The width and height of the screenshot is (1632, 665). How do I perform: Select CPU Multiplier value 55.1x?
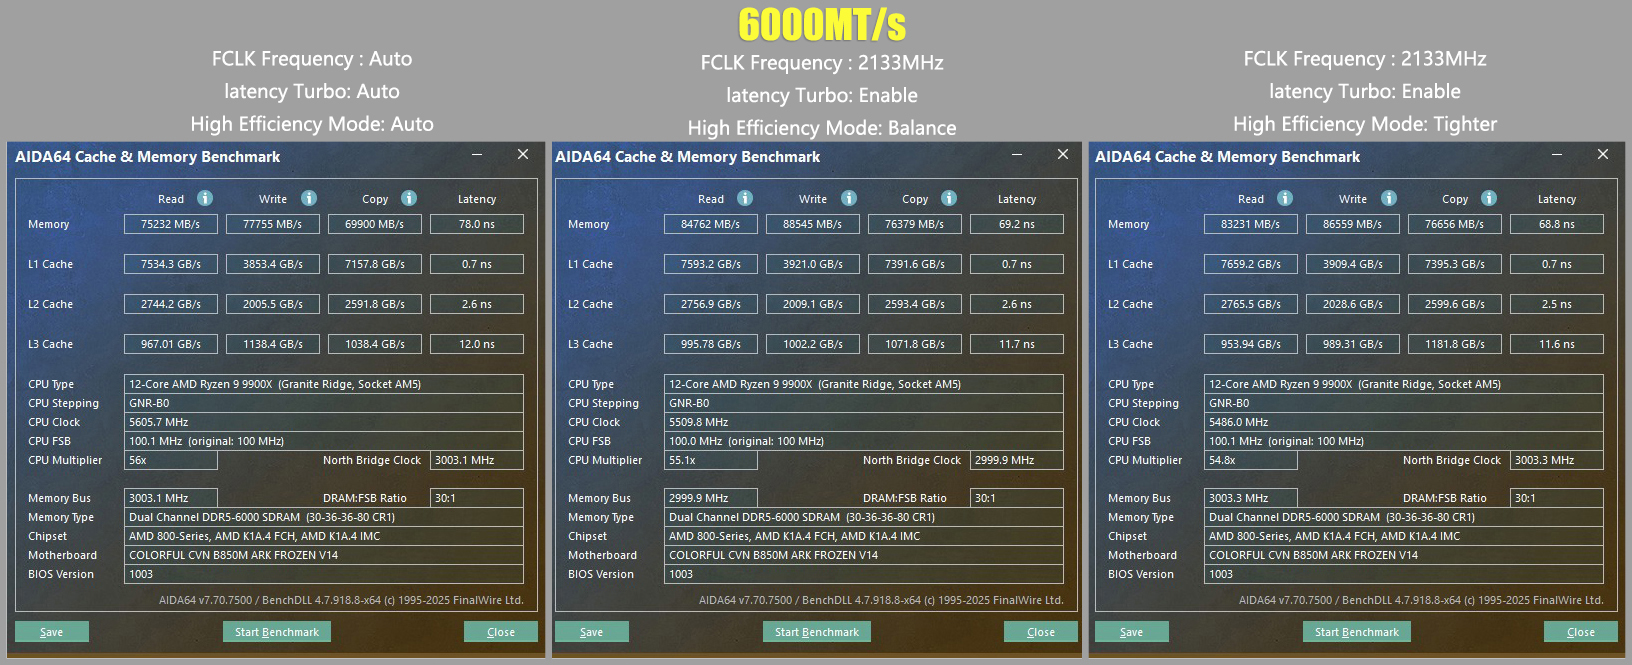[711, 460]
